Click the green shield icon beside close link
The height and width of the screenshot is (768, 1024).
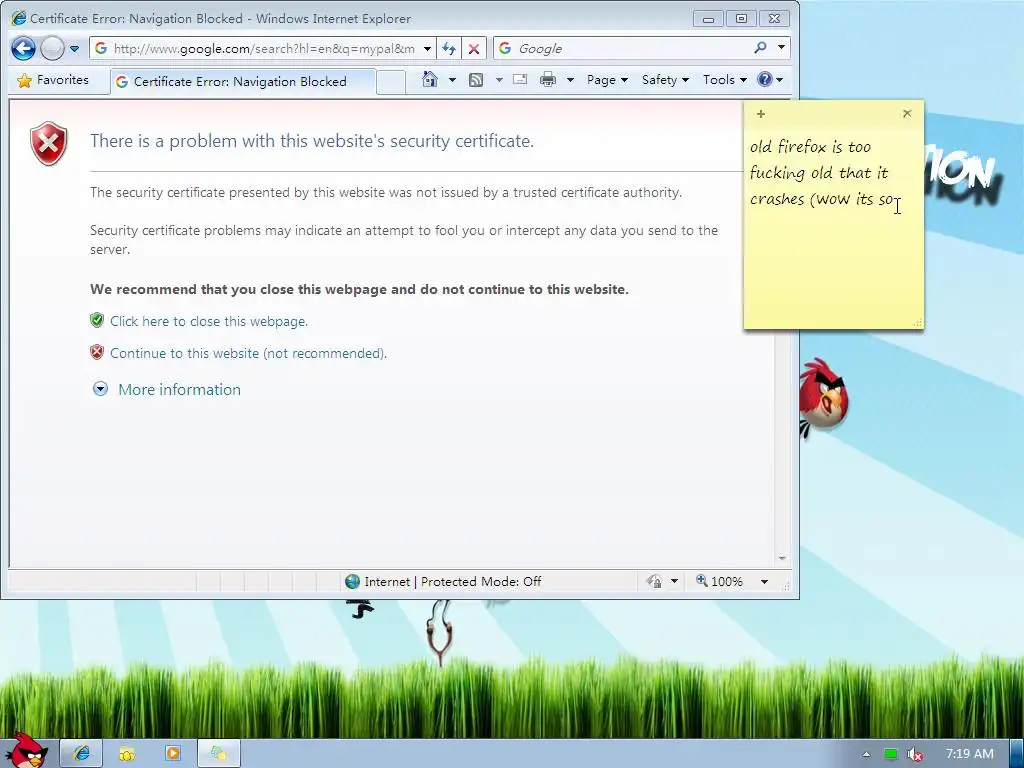97,320
